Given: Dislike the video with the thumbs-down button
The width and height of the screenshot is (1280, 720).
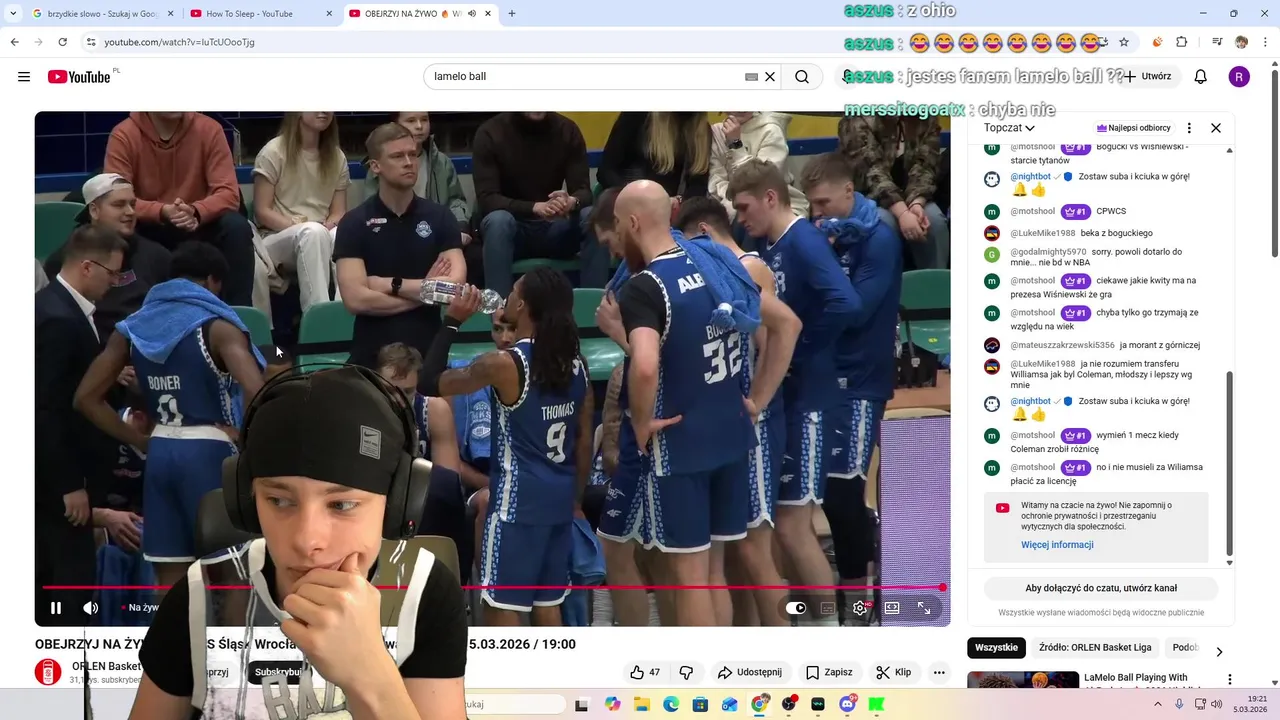Looking at the screenshot, I should 686,672.
